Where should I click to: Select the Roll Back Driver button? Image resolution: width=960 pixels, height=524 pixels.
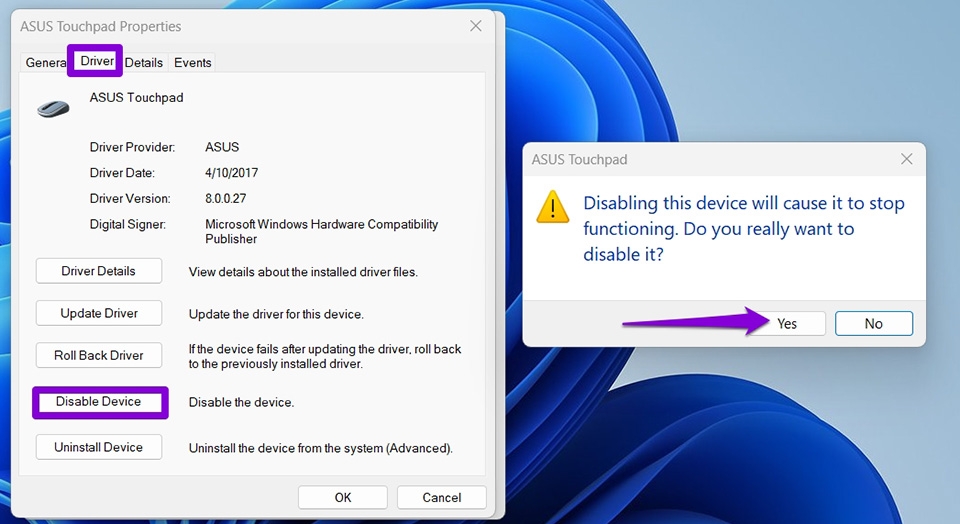99,356
